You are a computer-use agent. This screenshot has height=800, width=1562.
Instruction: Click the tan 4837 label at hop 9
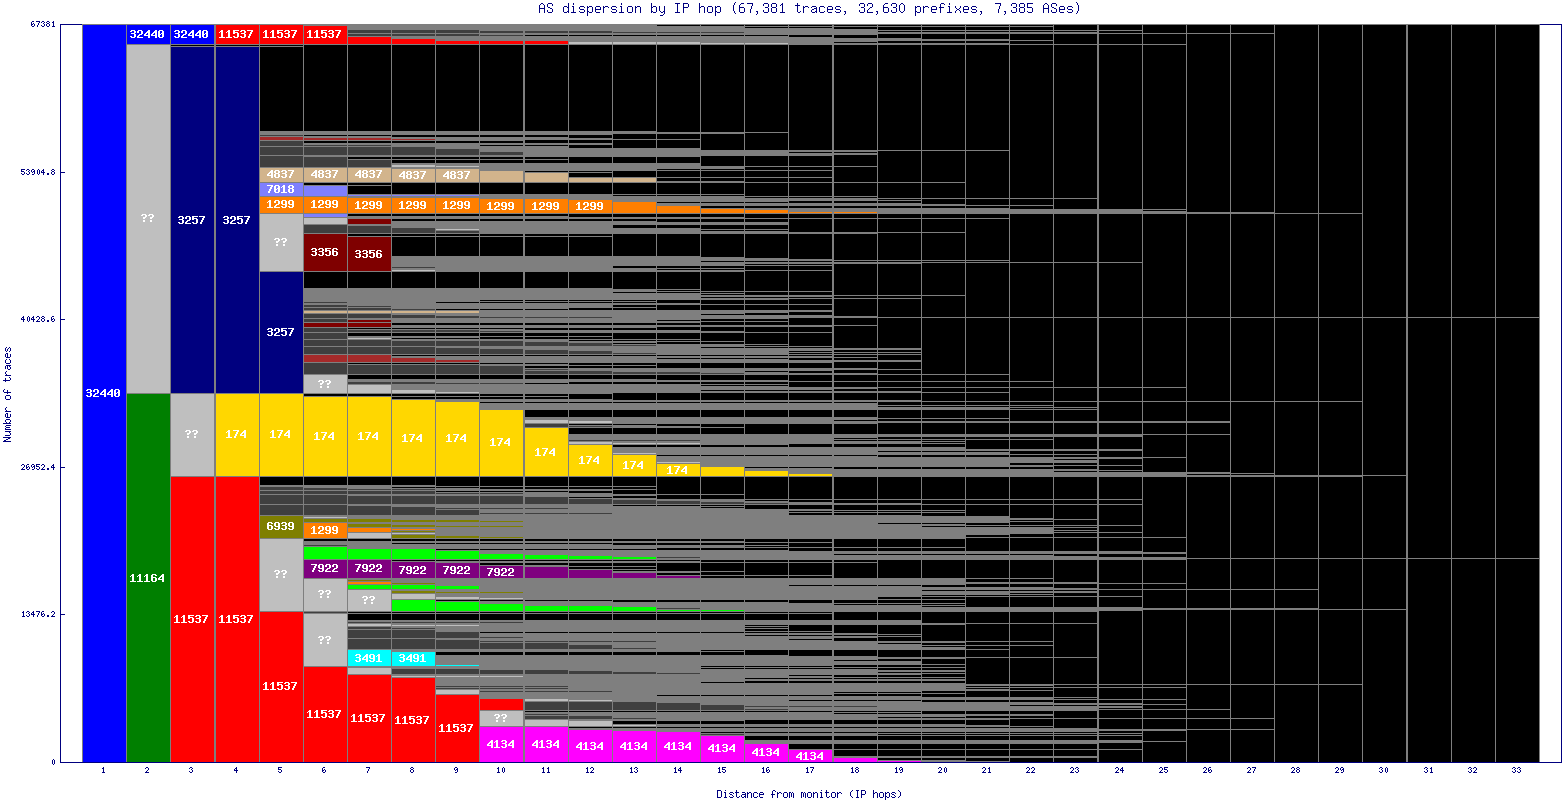[457, 175]
